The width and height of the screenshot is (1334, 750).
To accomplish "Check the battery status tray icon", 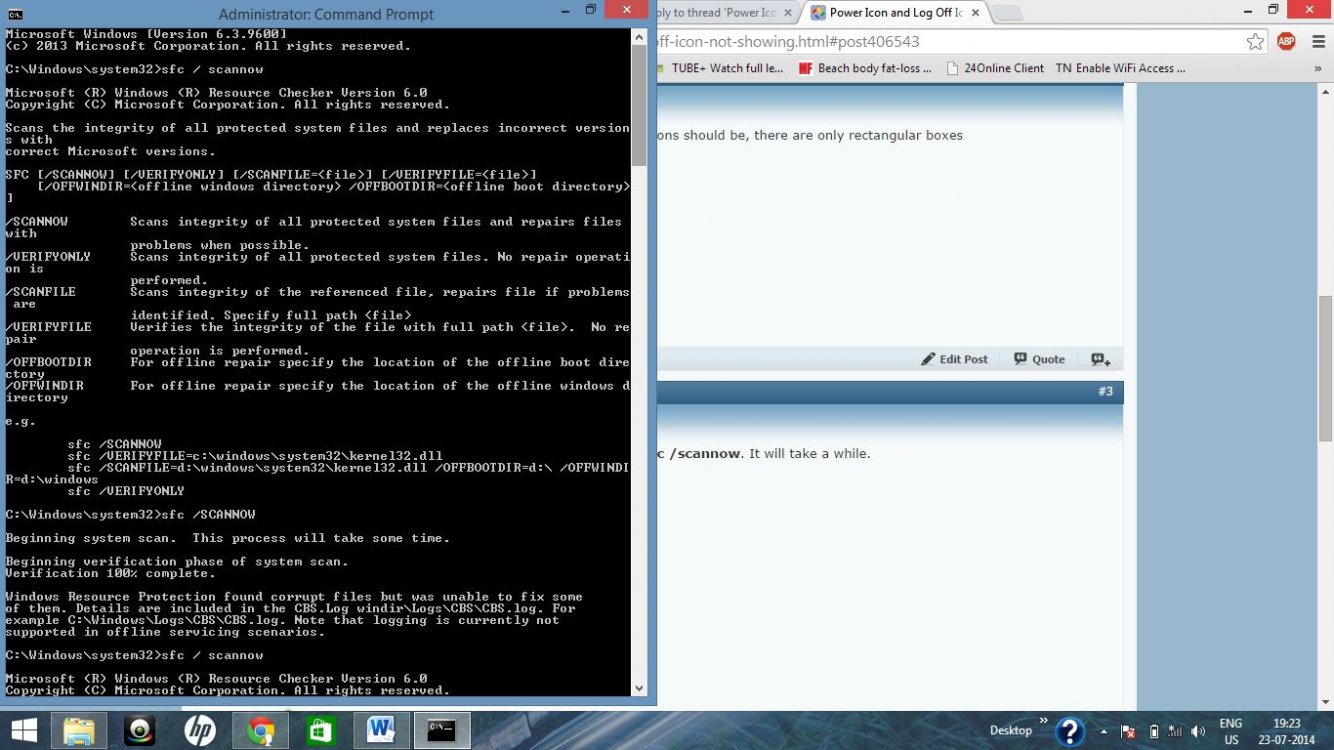I will [1154, 732].
